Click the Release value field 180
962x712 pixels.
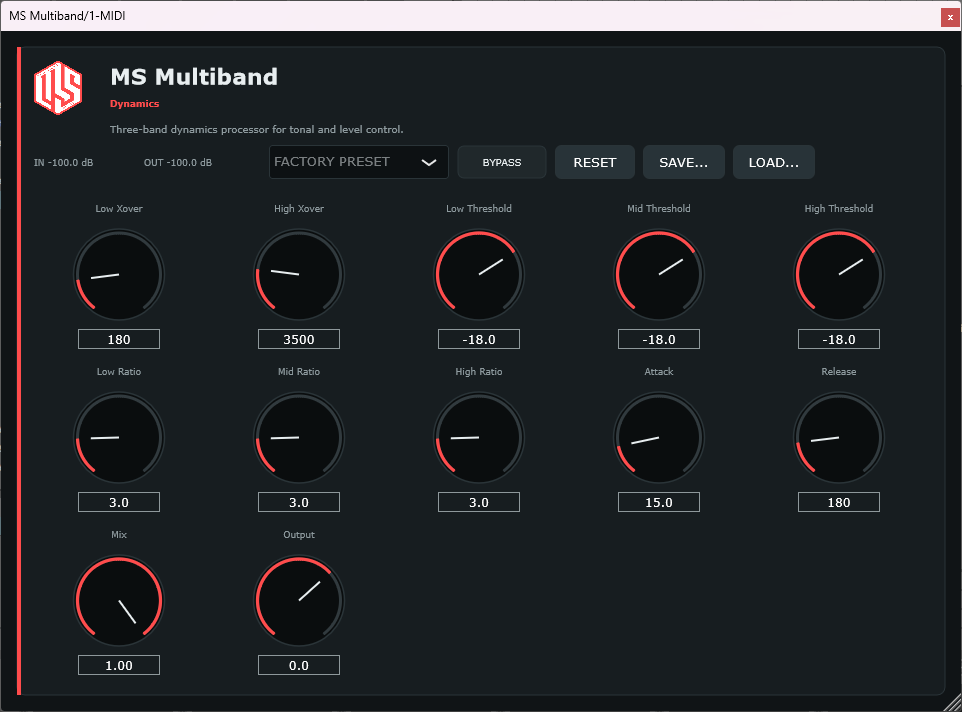click(839, 502)
